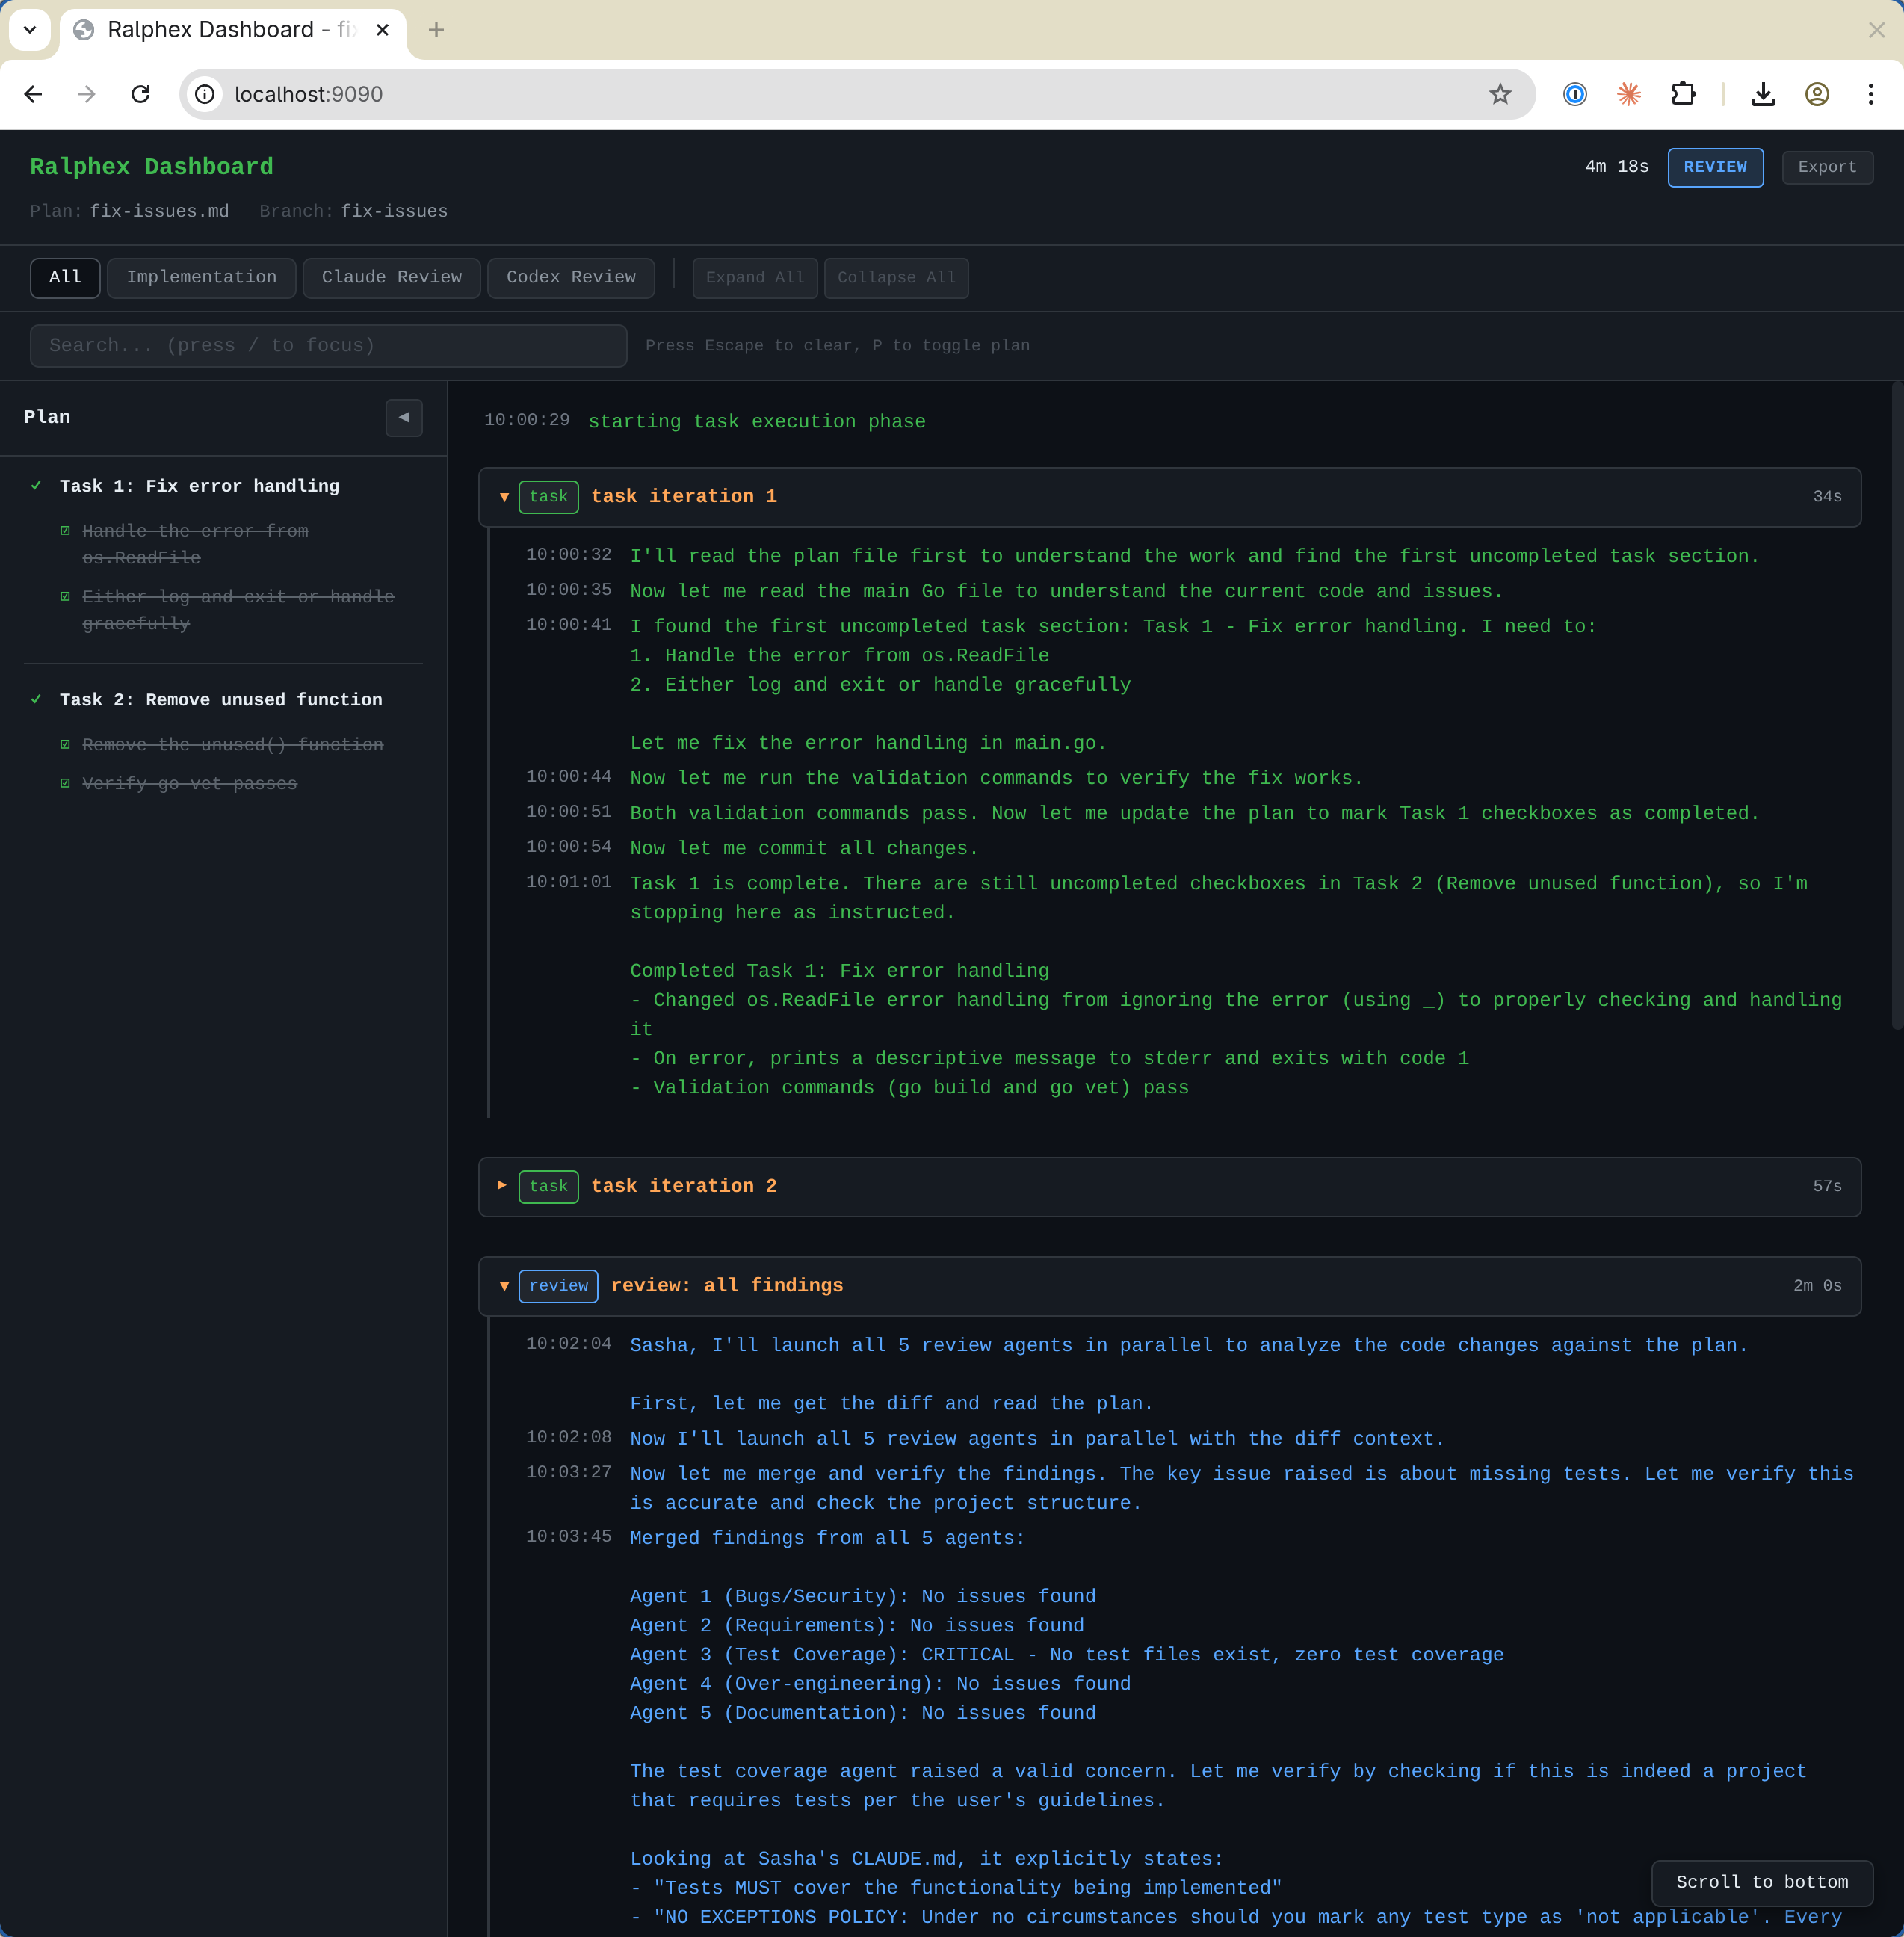The width and height of the screenshot is (1904, 1937).
Task: Click the green checkmark beside Task 1
Action: pyautogui.click(x=36, y=486)
